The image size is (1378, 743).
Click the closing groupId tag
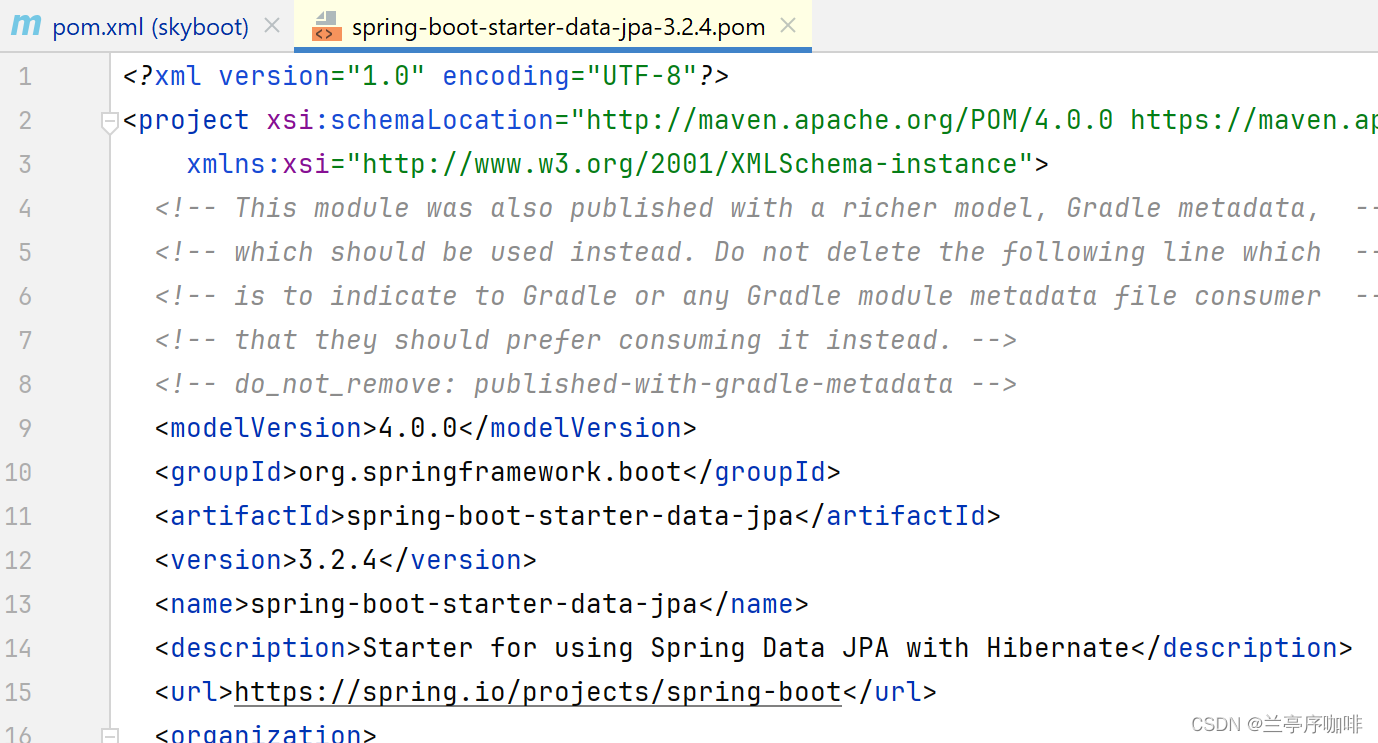coord(762,472)
